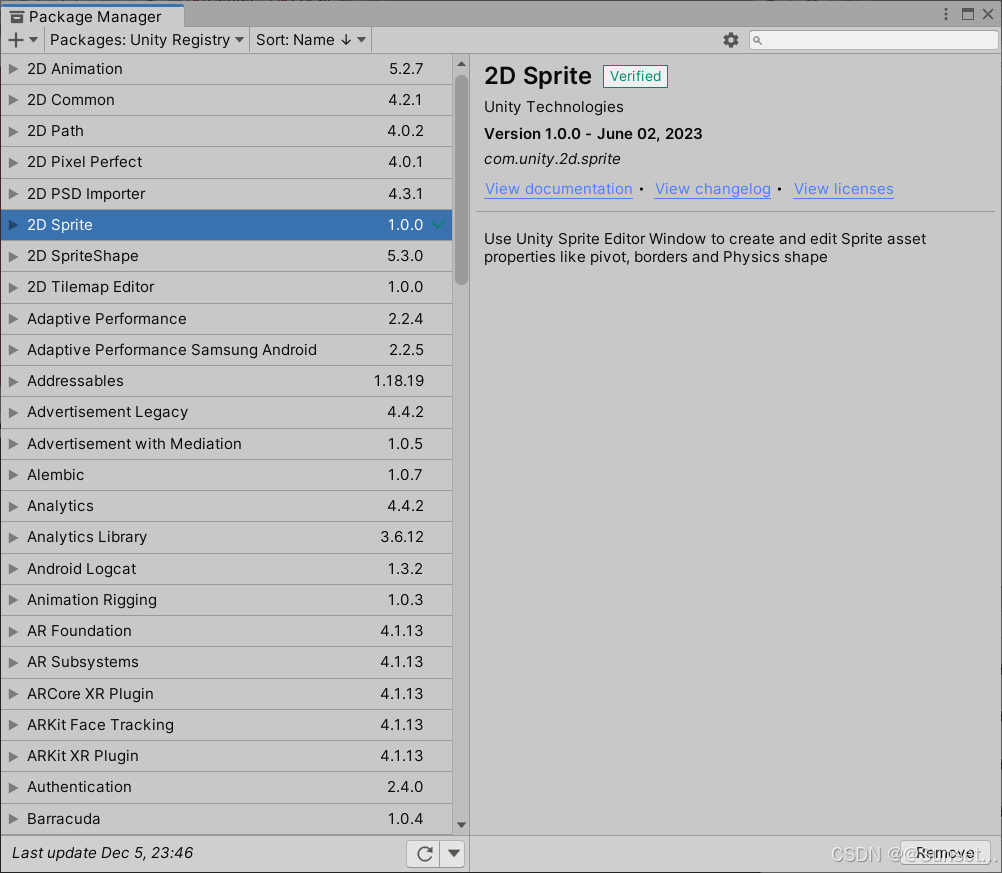This screenshot has width=1002, height=873.
Task: Expand 2D Tilemap Editor package arrow
Action: pyautogui.click(x=13, y=288)
